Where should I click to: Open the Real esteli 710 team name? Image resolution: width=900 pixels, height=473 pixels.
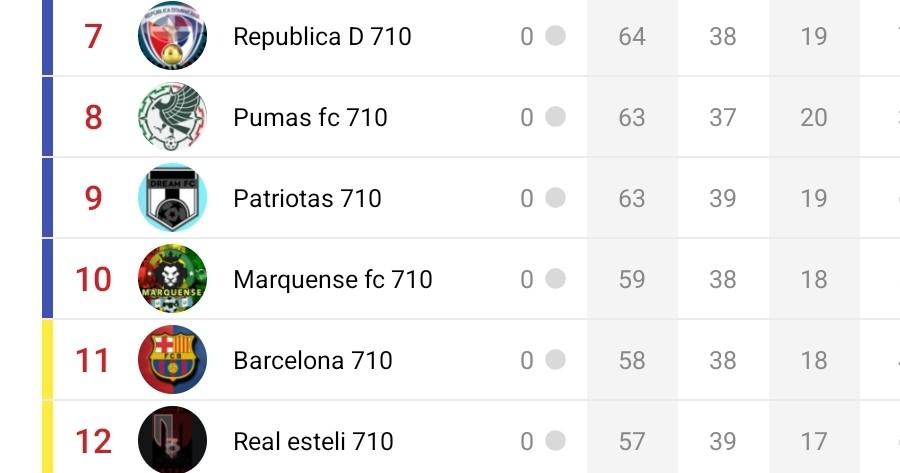[x=313, y=441]
